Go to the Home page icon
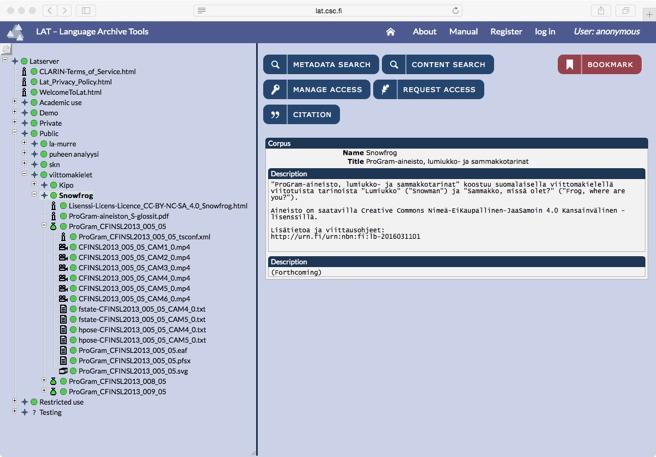This screenshot has height=457, width=656. coord(390,32)
